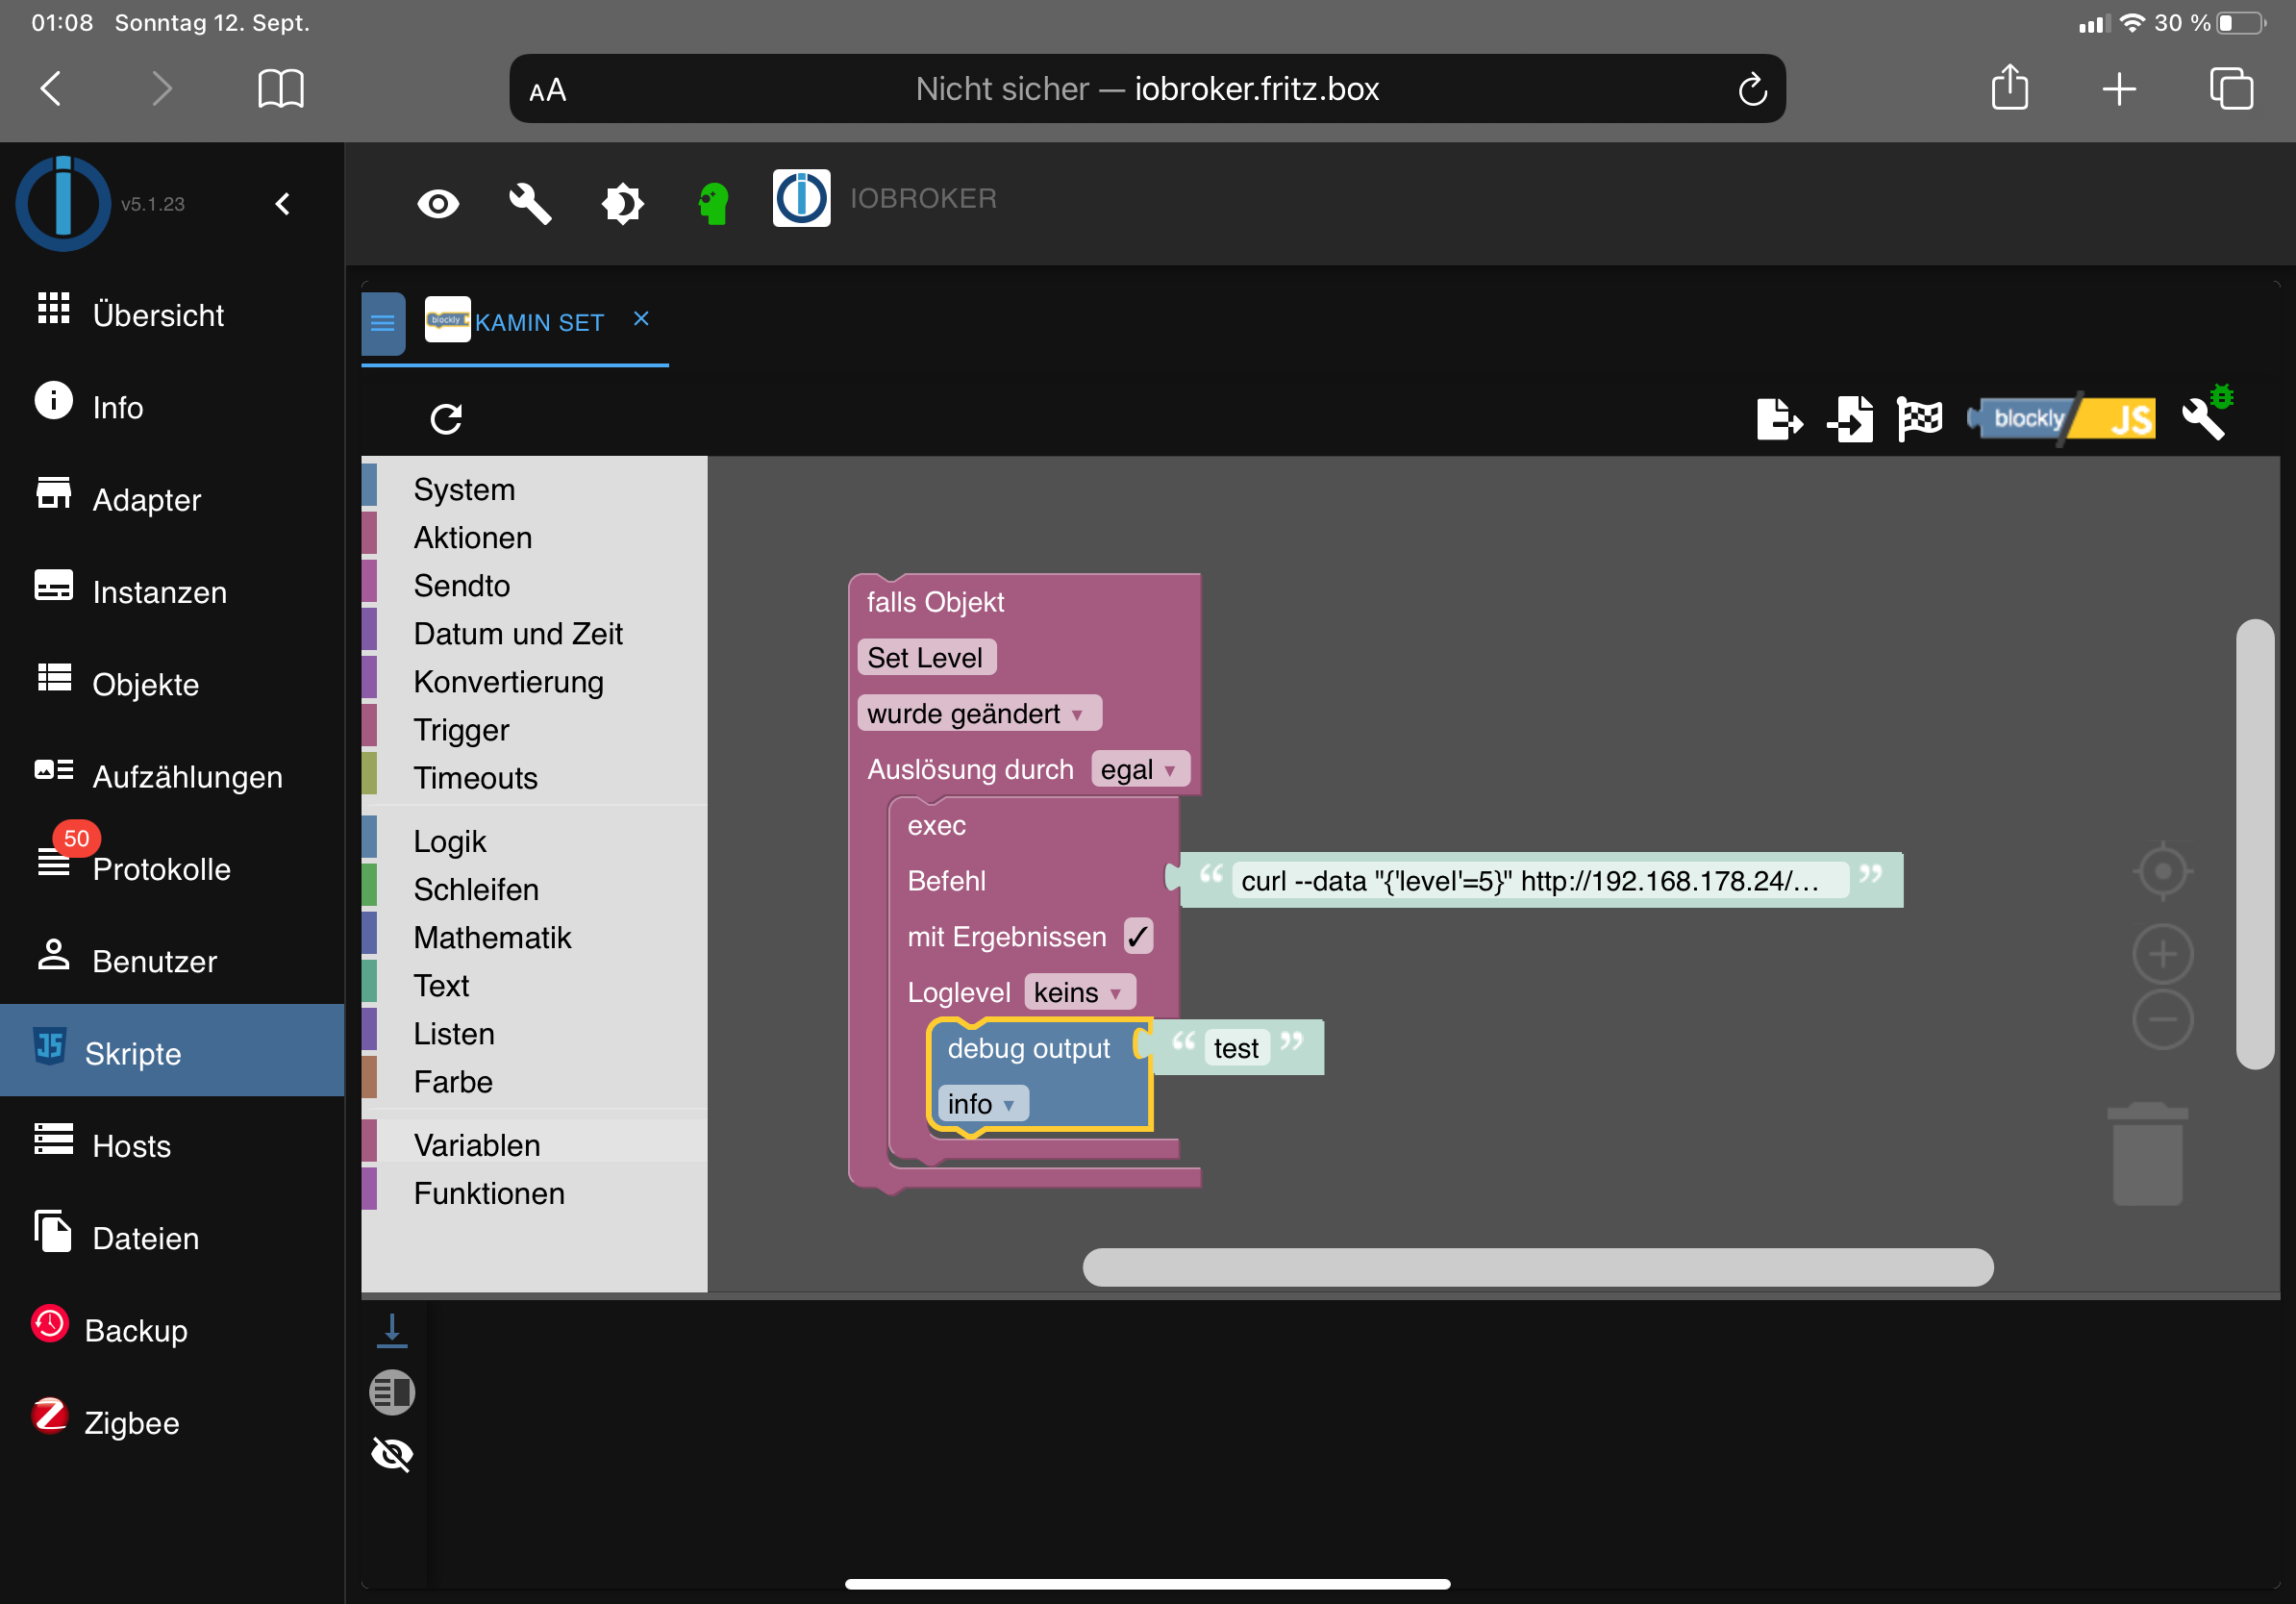Open the 'info' debug level dropdown
2296x1604 pixels.
point(981,1104)
